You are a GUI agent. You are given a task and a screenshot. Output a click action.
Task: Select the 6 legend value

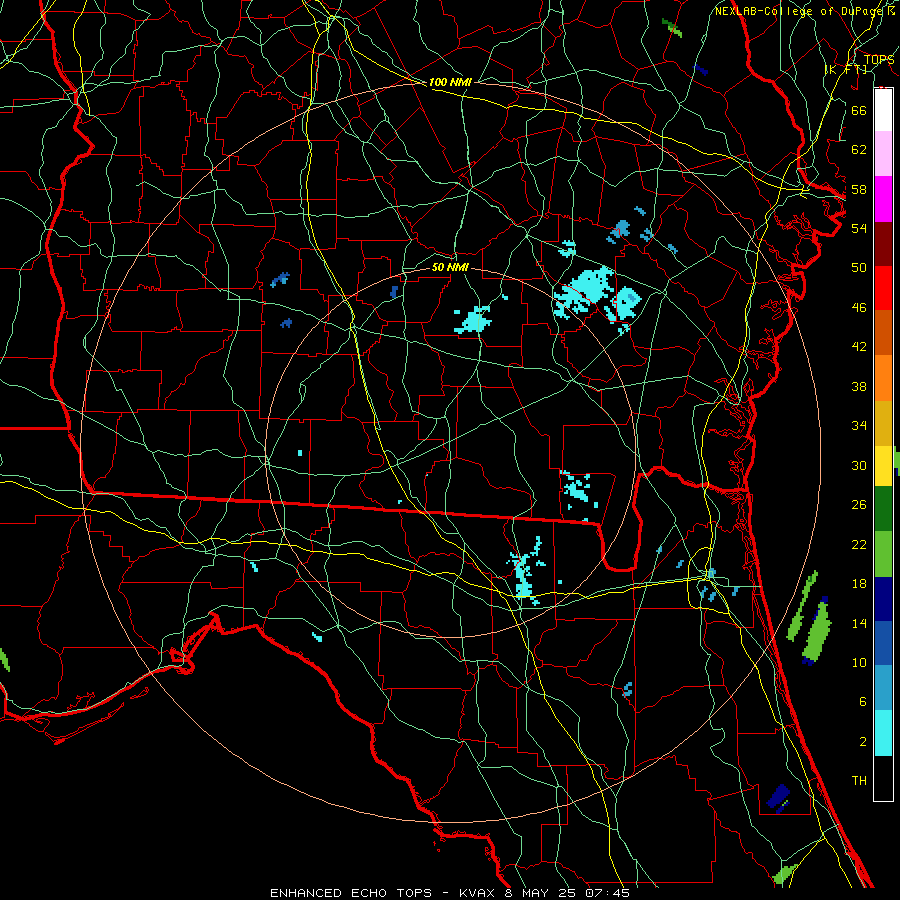coord(862,702)
